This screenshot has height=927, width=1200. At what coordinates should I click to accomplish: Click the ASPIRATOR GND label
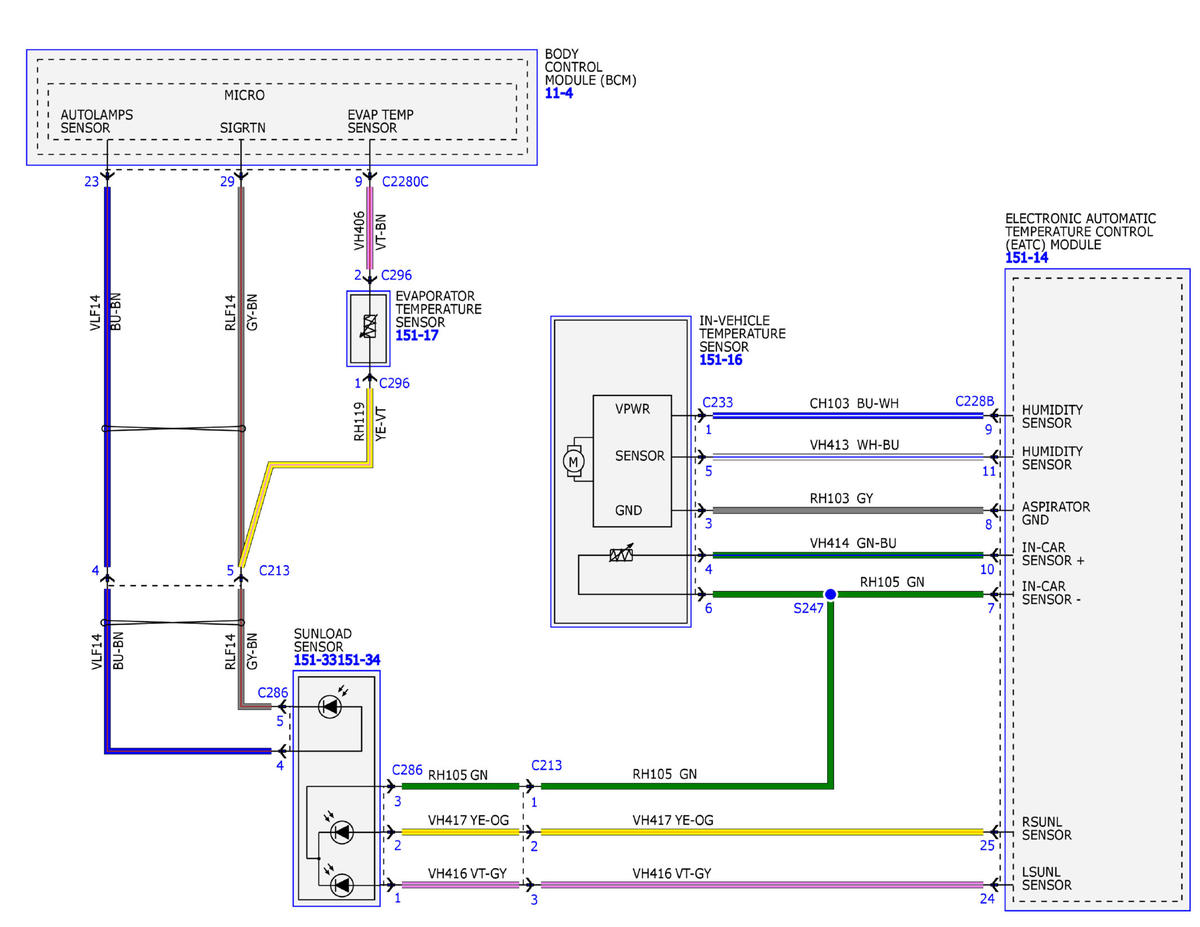tap(1056, 513)
